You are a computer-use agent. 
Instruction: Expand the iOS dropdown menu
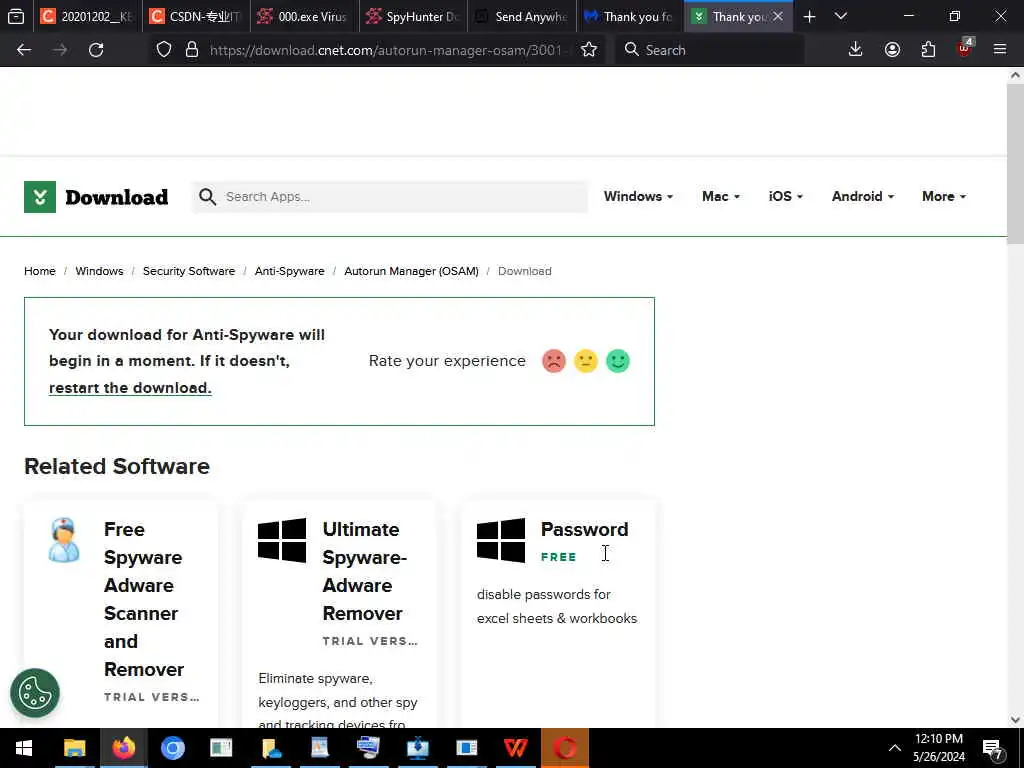pos(786,197)
